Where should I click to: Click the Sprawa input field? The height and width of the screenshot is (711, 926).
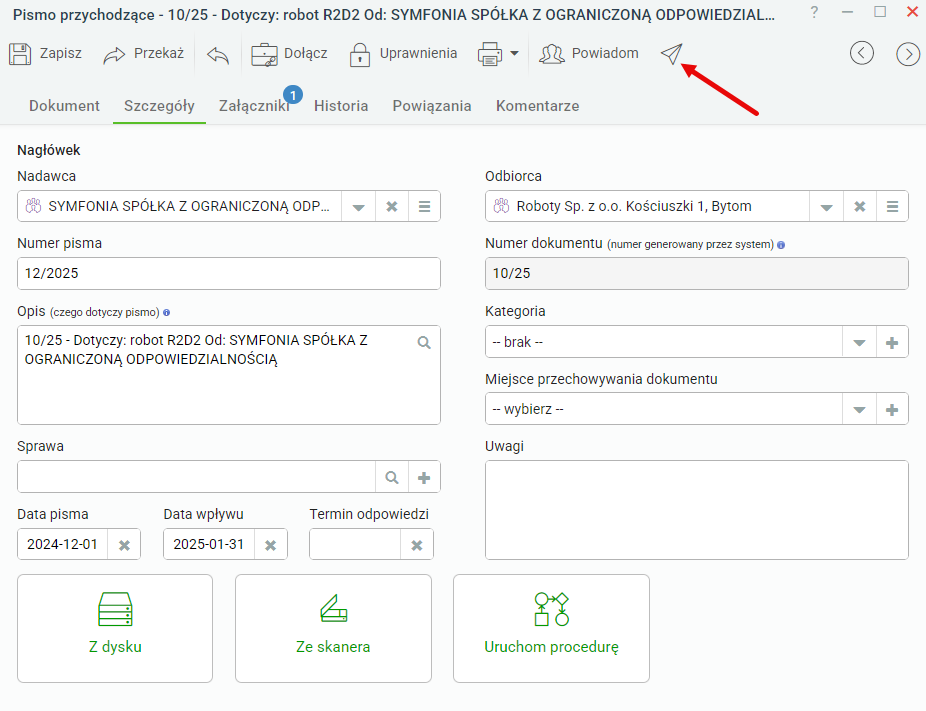pos(196,477)
